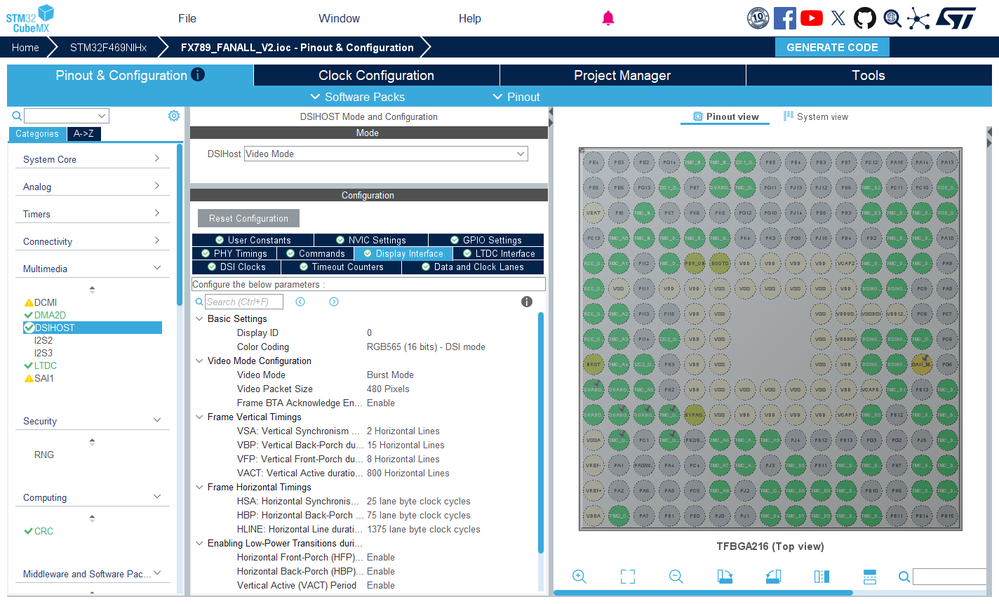This screenshot has width=999, height=604.
Task: Open the X (Twitter) icon link
Action: pos(838,18)
